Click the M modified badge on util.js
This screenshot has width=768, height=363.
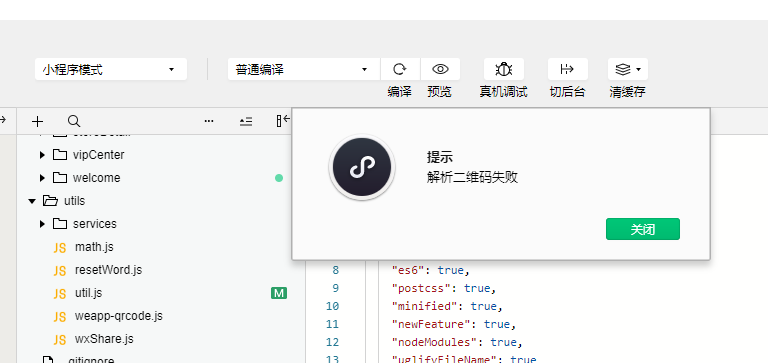click(x=279, y=293)
